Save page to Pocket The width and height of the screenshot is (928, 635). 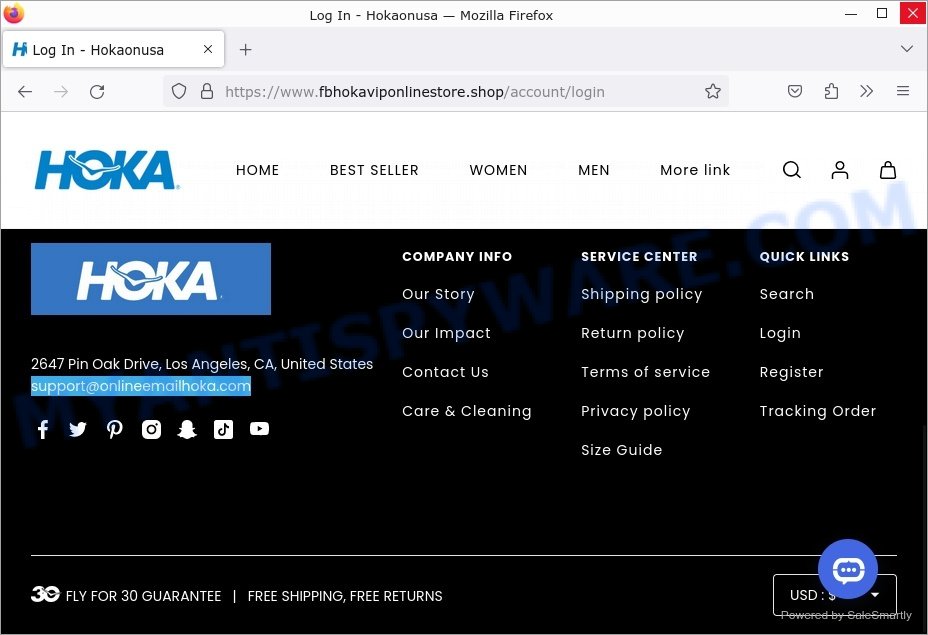[795, 91]
